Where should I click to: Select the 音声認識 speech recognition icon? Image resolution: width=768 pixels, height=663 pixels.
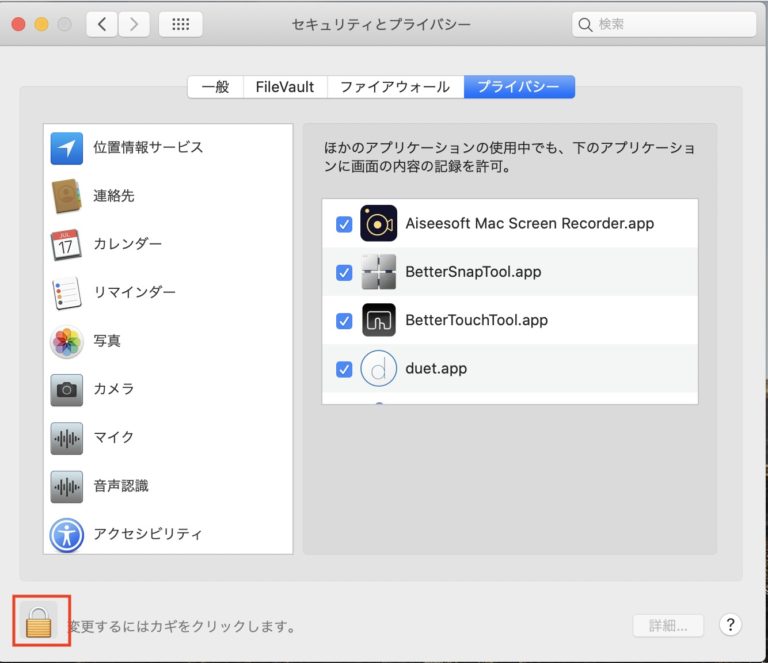(x=67, y=486)
